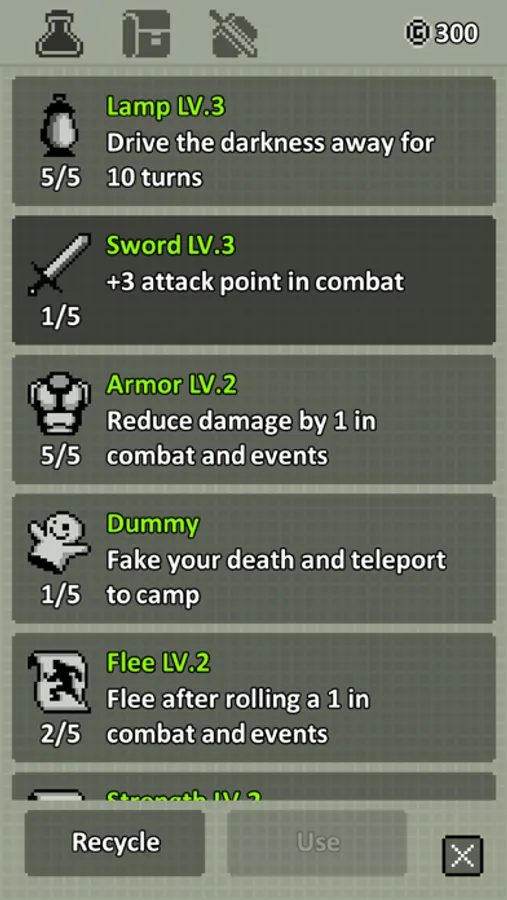
Task: Select the Sword LV.3 entry
Action: (254, 280)
